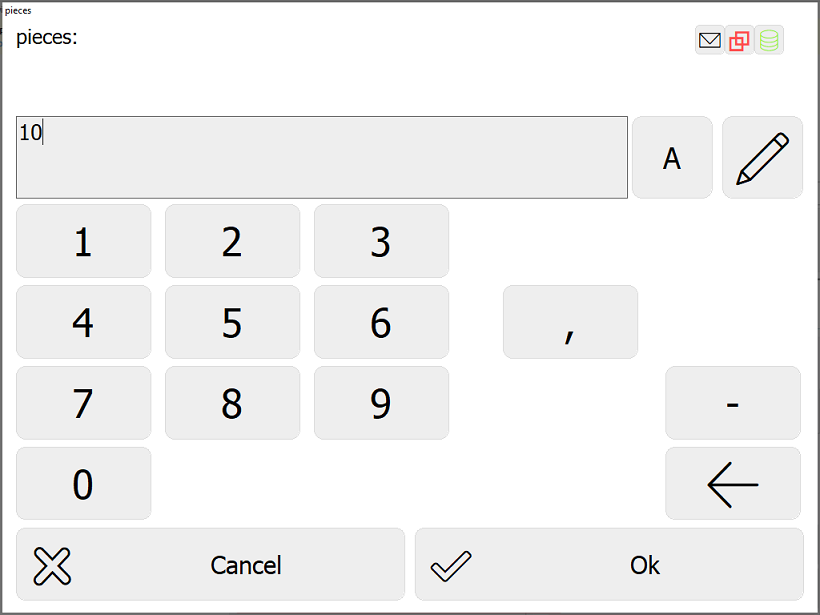Click the red overlapping squares icon
Screen dimensions: 820x615
[739, 40]
